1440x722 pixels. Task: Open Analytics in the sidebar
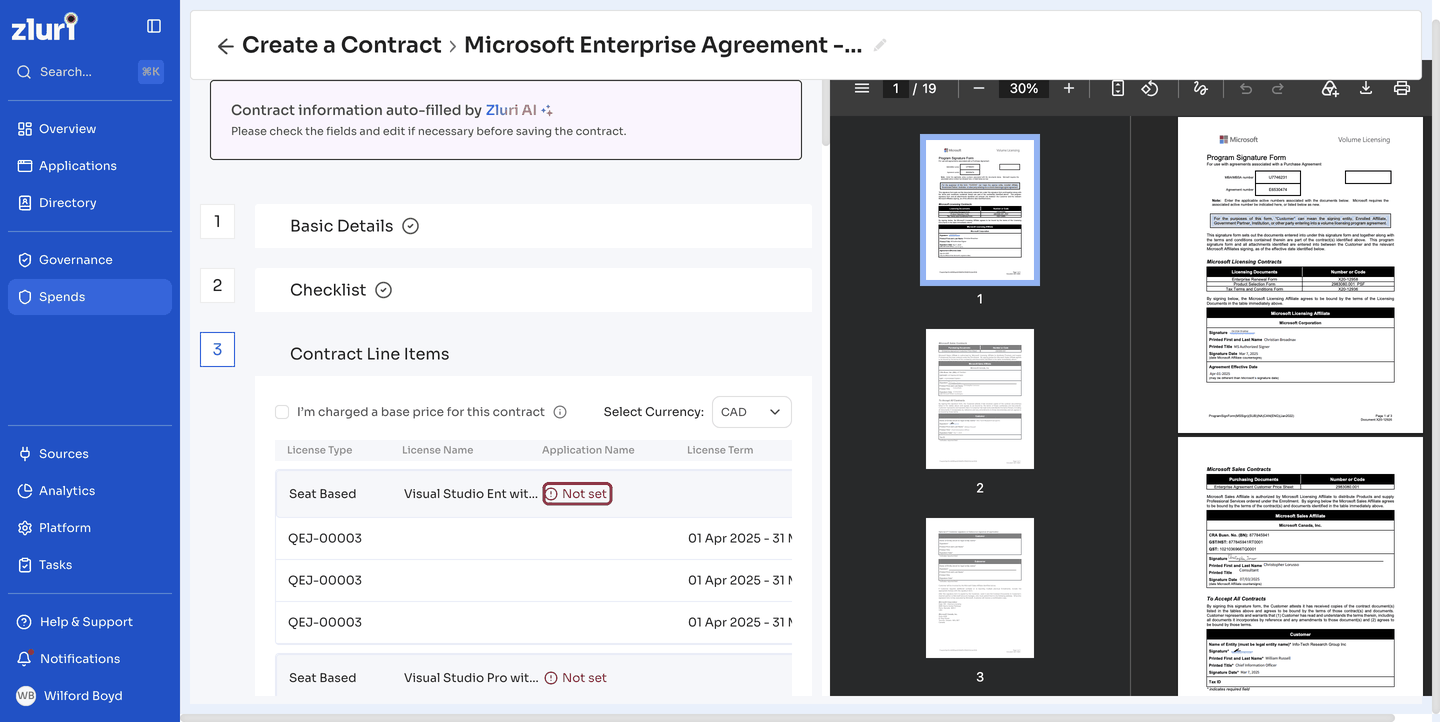[90, 491]
